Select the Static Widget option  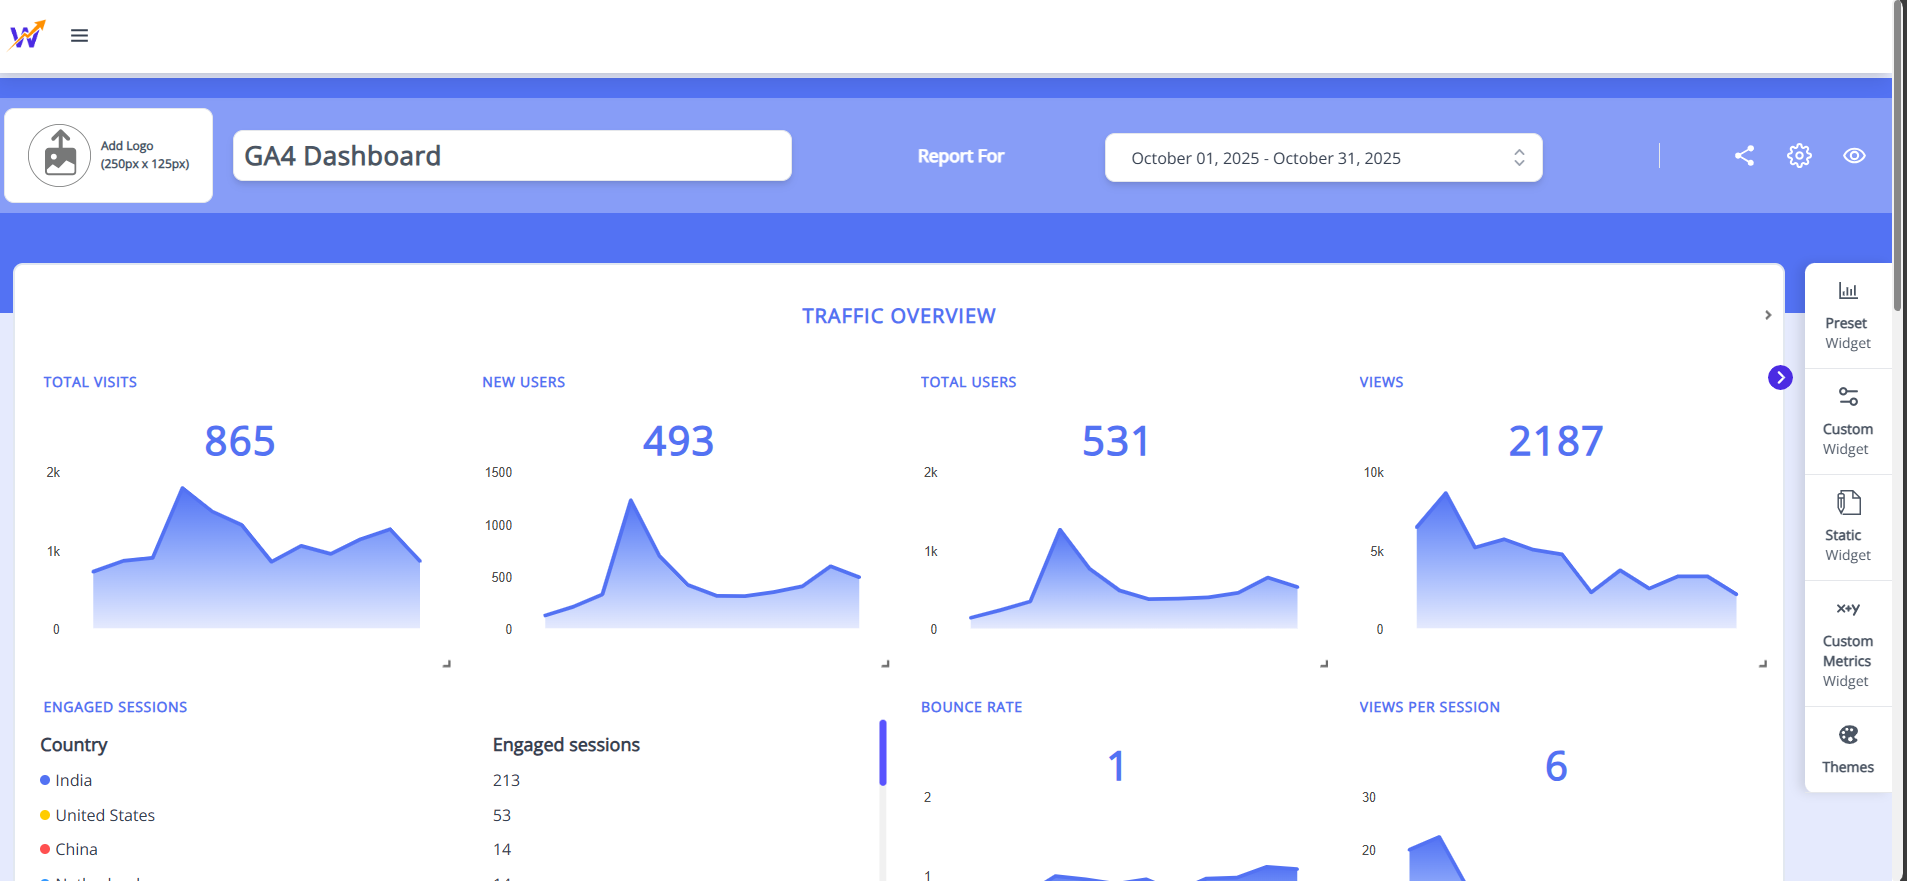coord(1847,527)
